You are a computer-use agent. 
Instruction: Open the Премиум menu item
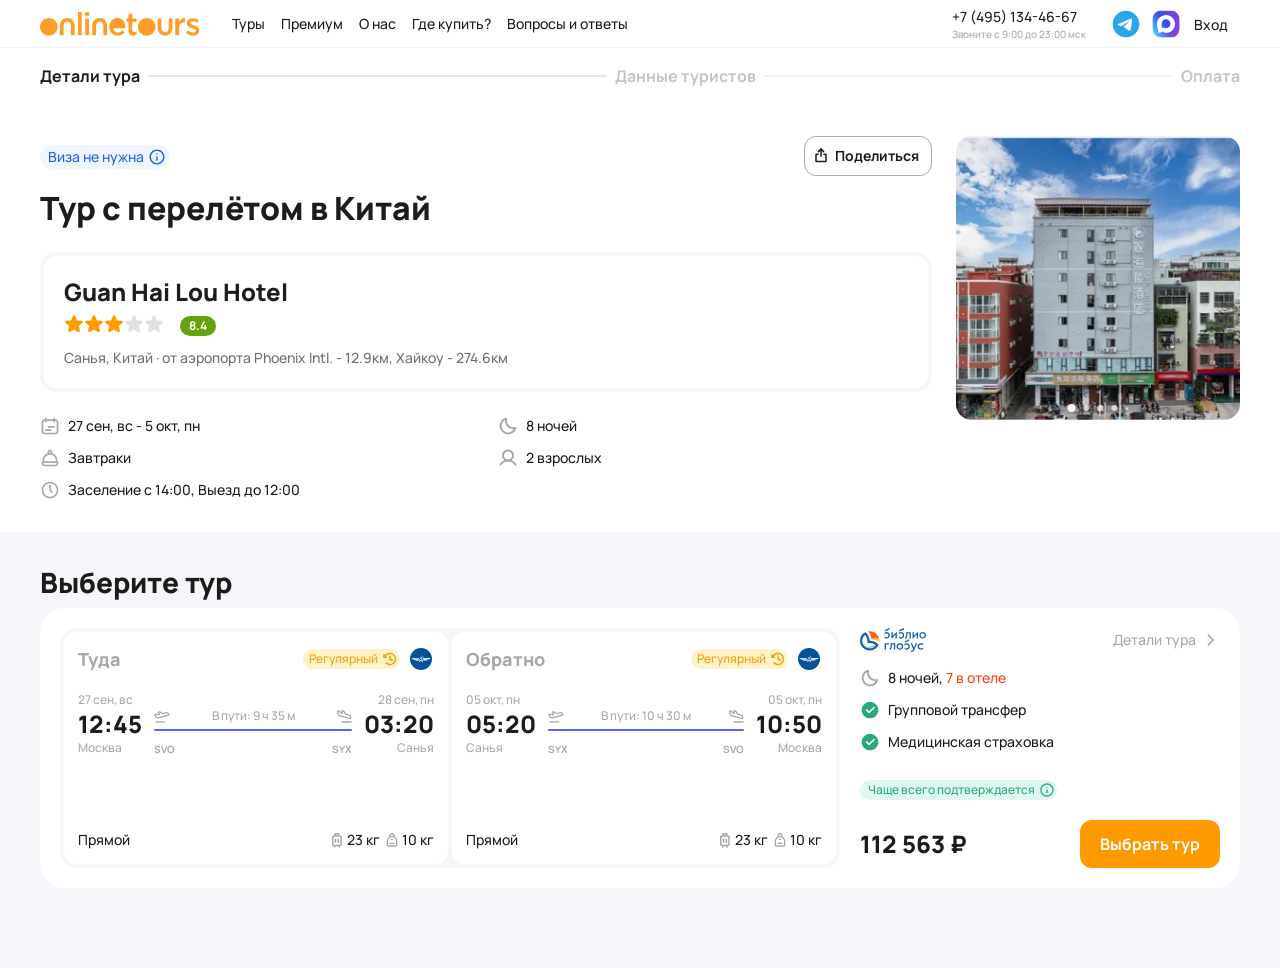click(x=312, y=24)
